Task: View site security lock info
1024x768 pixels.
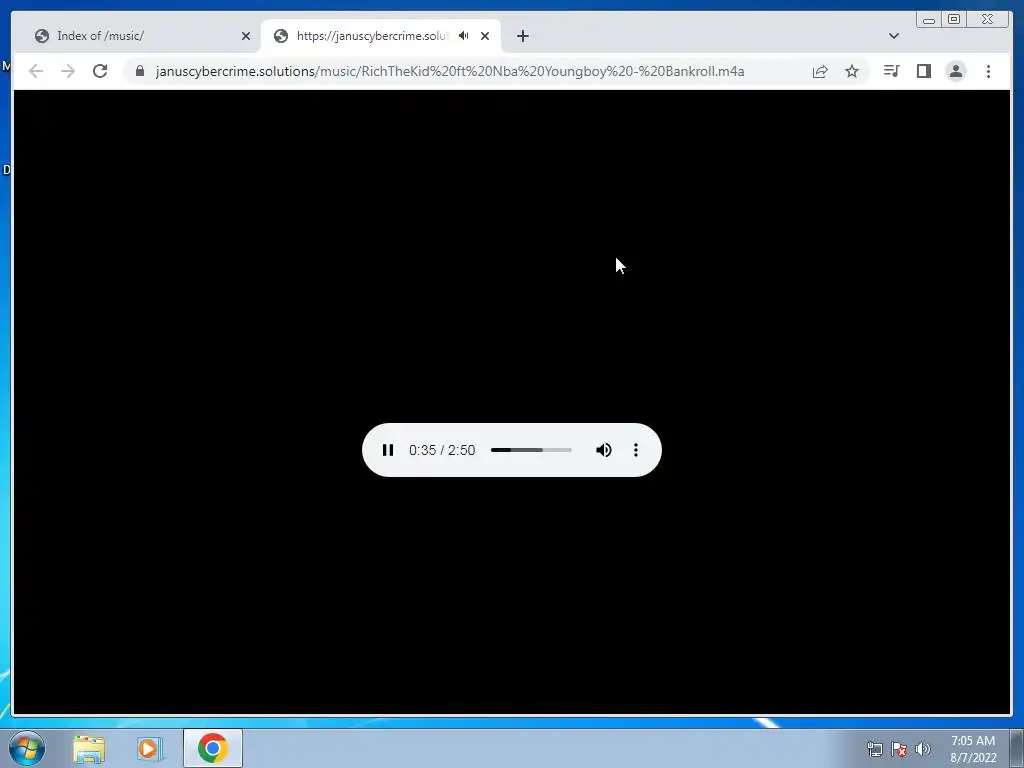Action: click(140, 71)
